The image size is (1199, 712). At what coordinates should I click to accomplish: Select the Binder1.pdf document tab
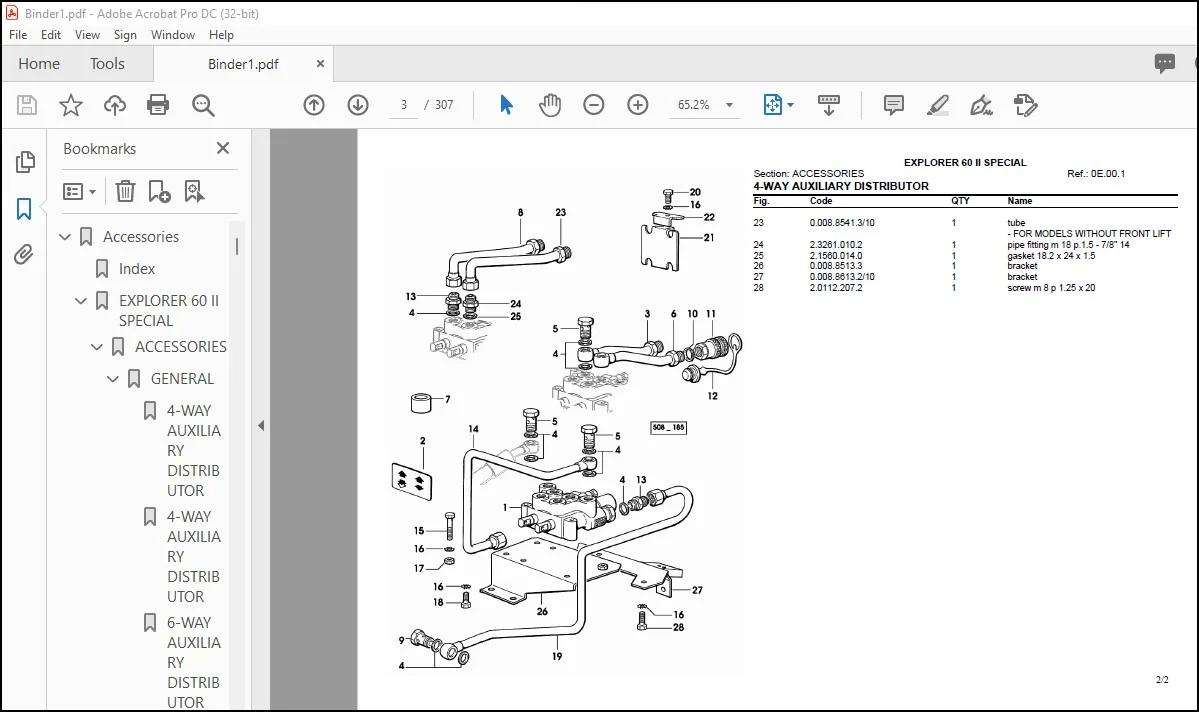[x=243, y=64]
